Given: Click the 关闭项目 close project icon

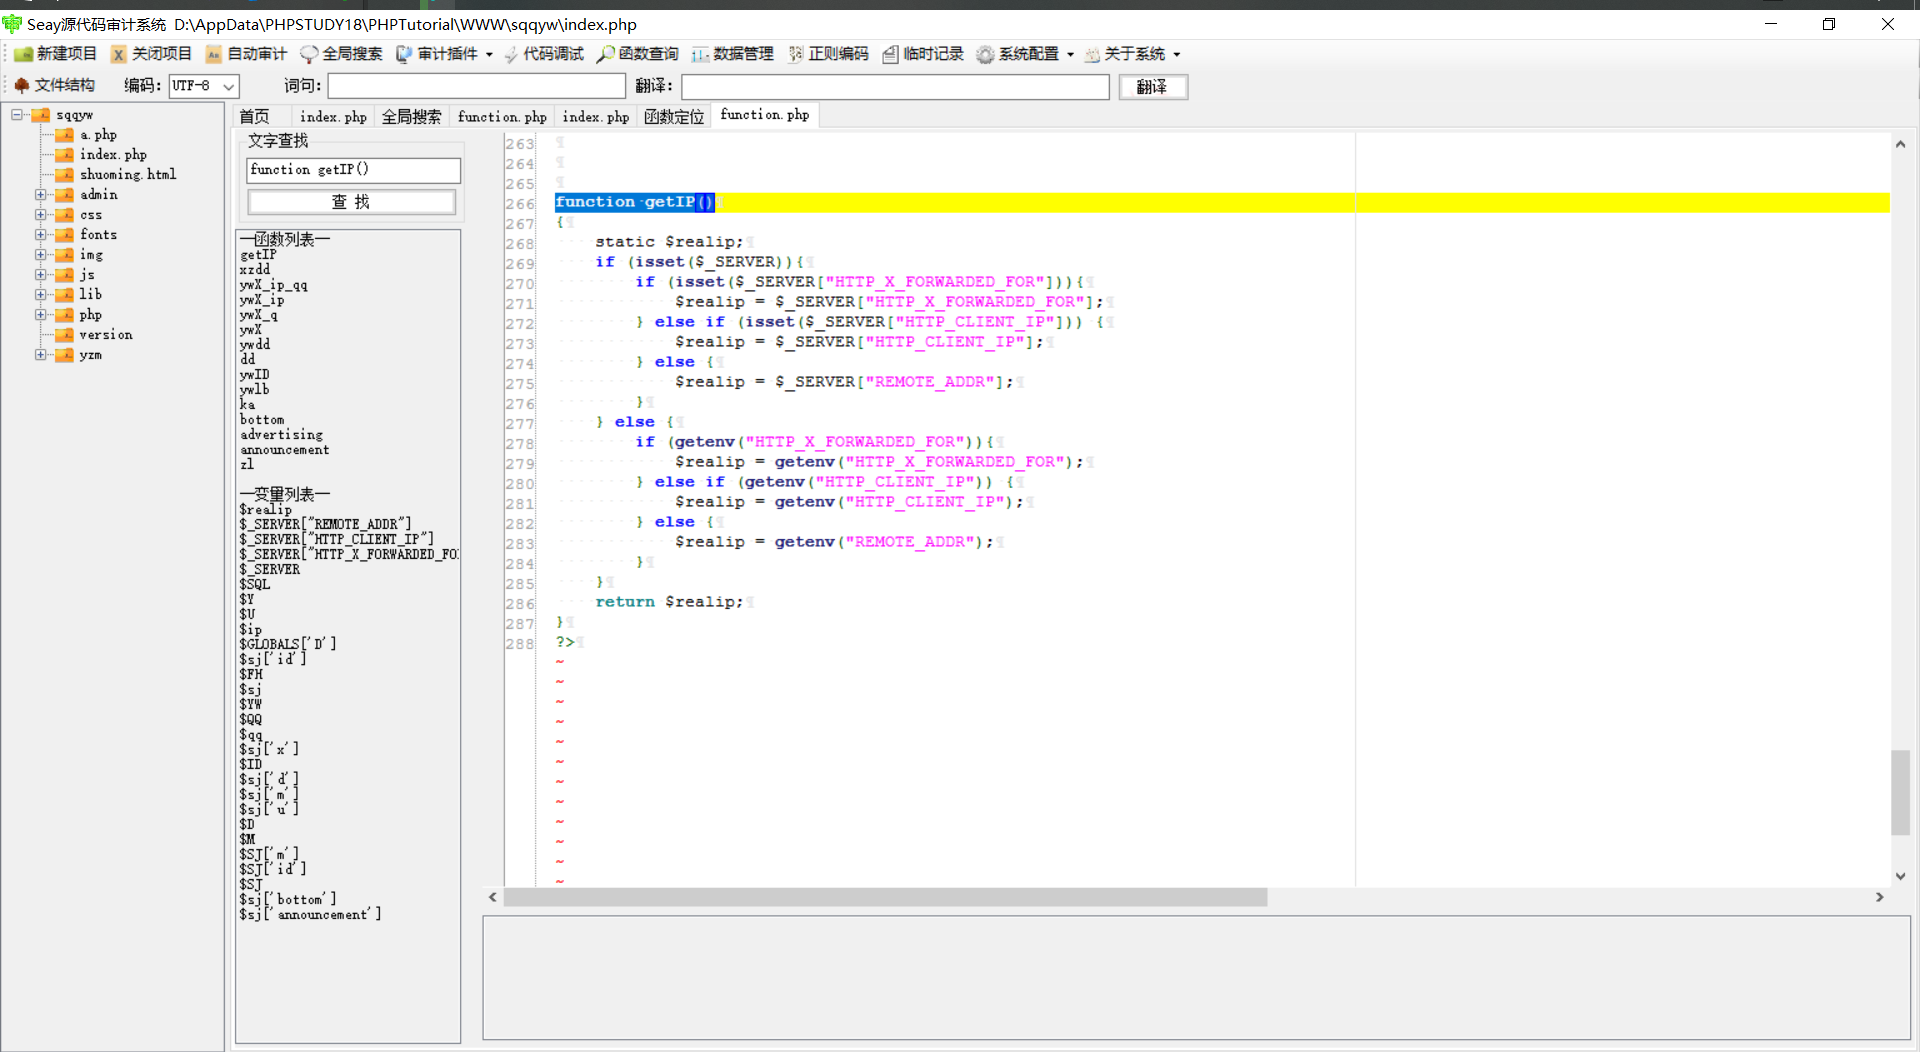Looking at the screenshot, I should pos(118,54).
